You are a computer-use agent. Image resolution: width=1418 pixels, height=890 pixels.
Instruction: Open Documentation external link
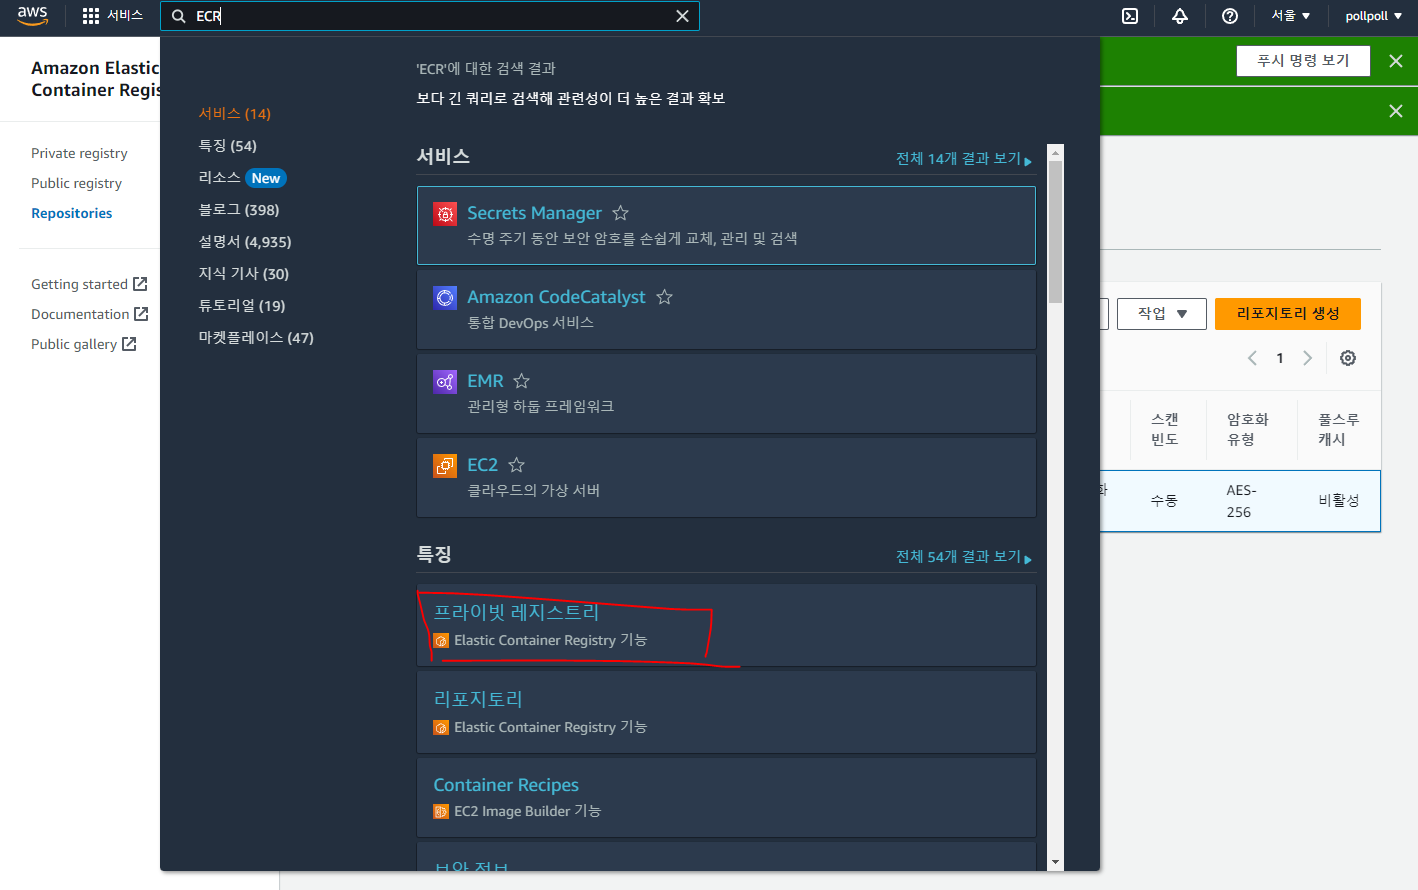(x=90, y=314)
